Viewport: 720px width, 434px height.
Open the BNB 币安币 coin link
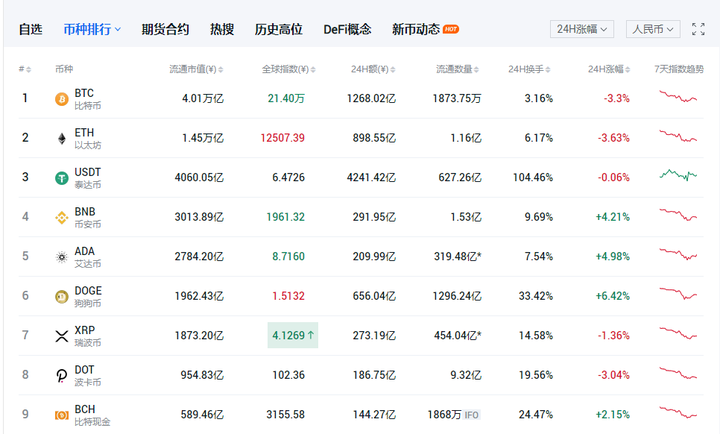(88, 217)
